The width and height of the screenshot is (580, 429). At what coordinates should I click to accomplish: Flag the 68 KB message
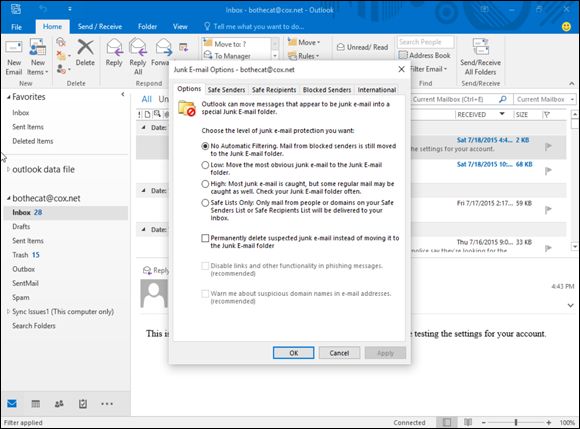tap(548, 170)
